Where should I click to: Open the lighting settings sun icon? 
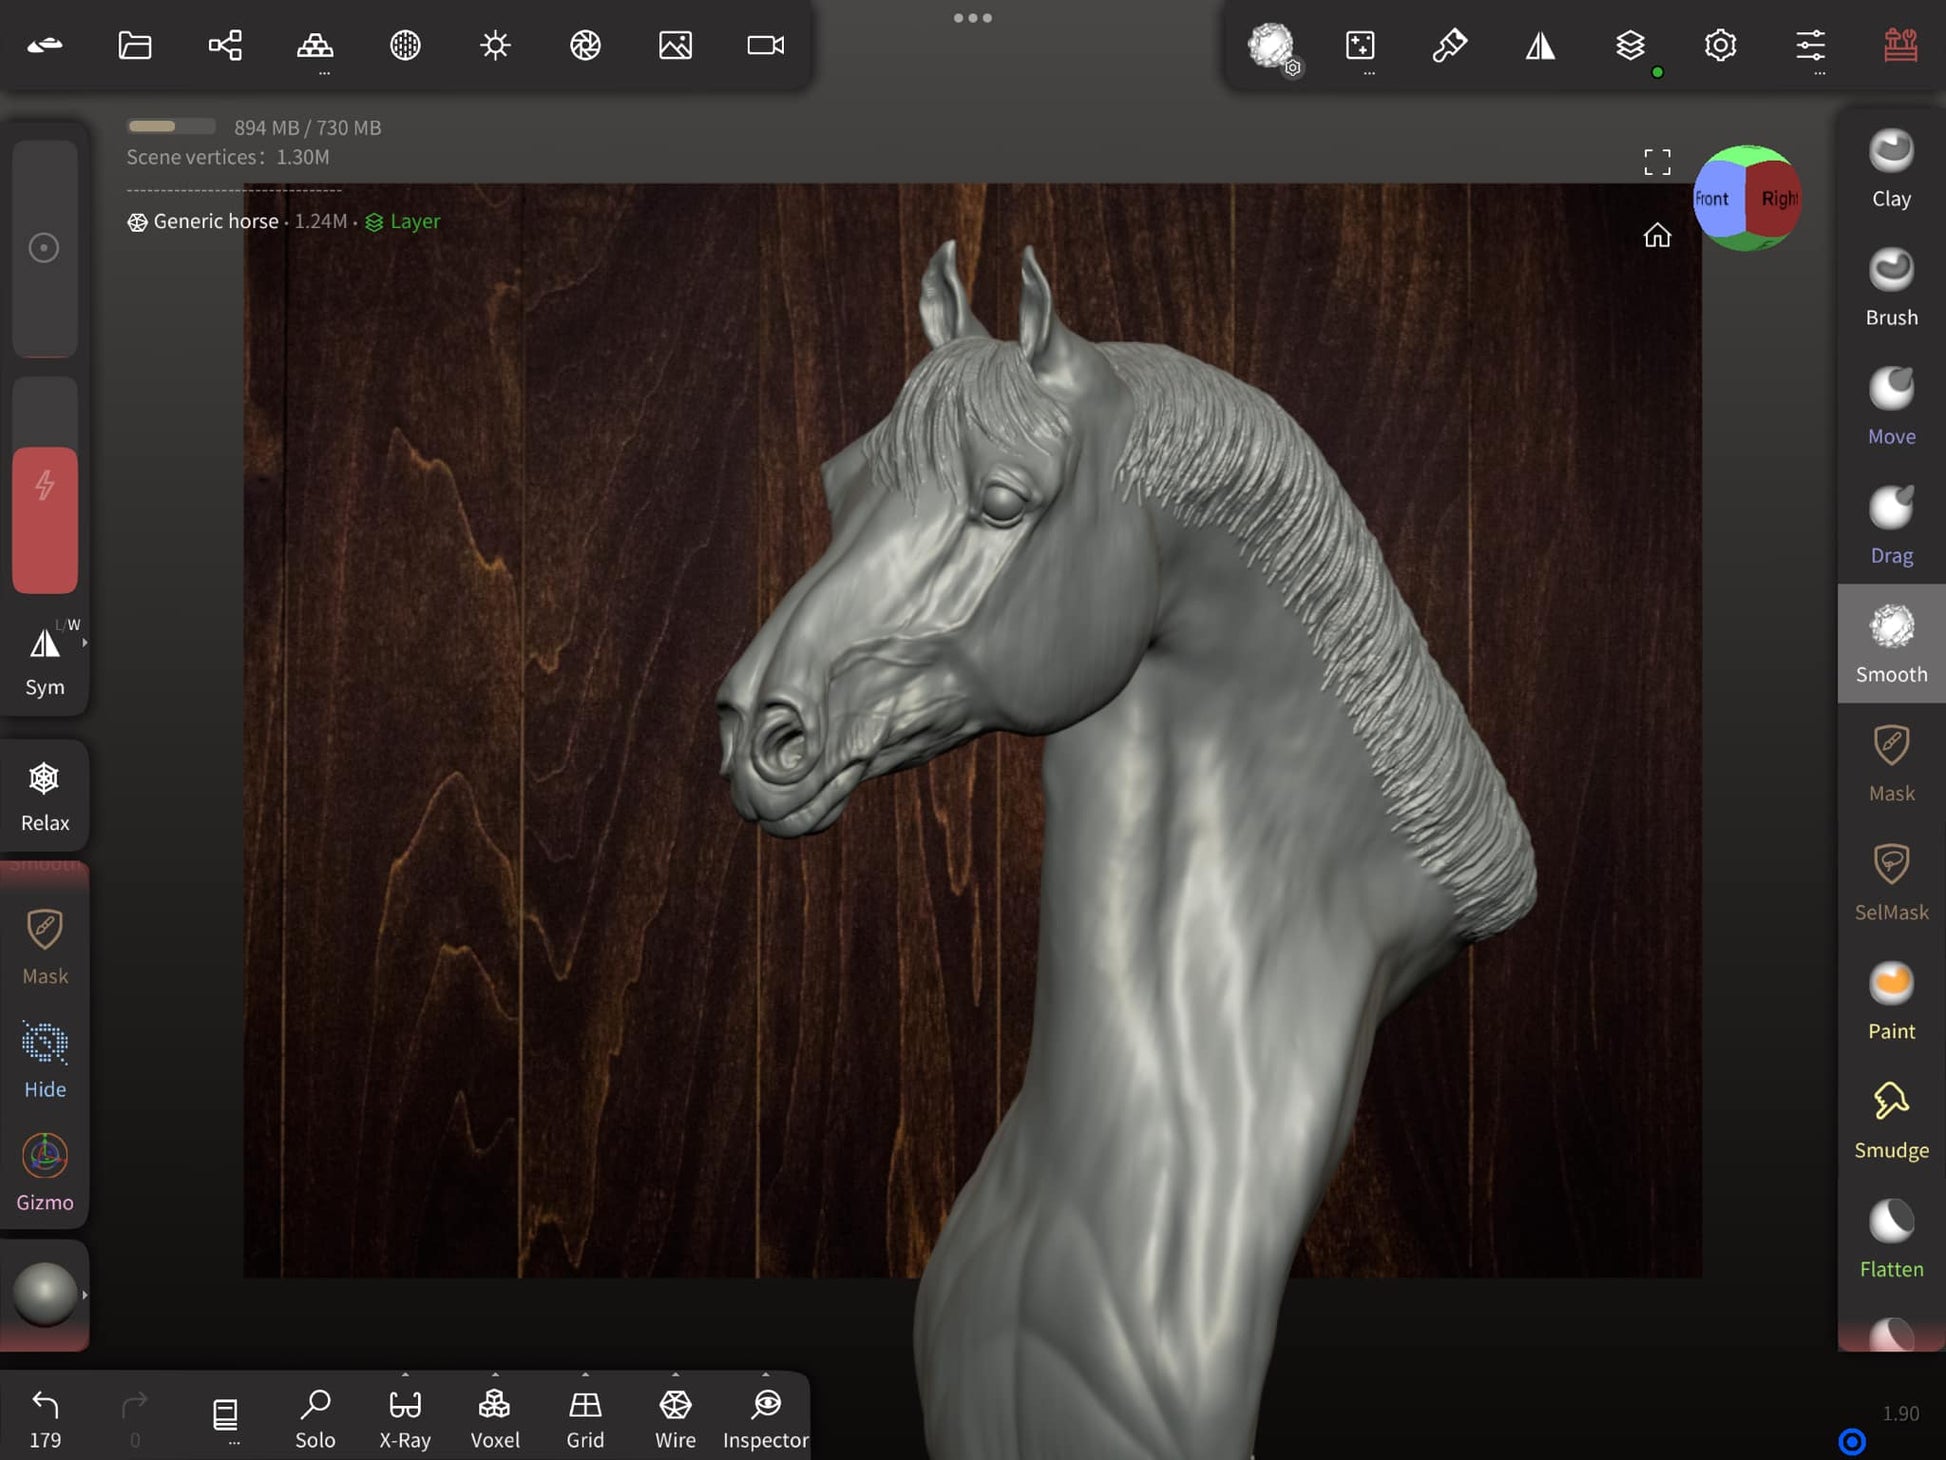coord(495,45)
